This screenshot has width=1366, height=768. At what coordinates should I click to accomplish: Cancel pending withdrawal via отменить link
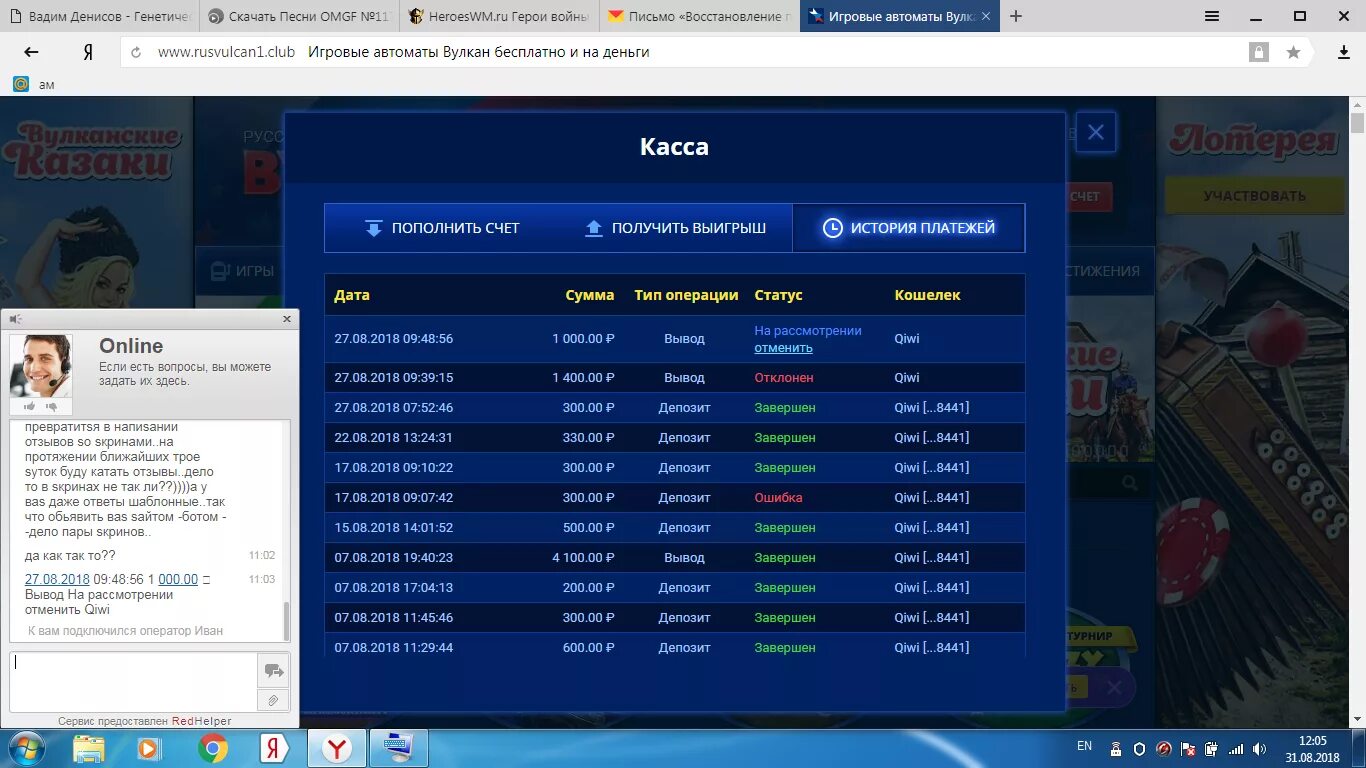(x=783, y=348)
